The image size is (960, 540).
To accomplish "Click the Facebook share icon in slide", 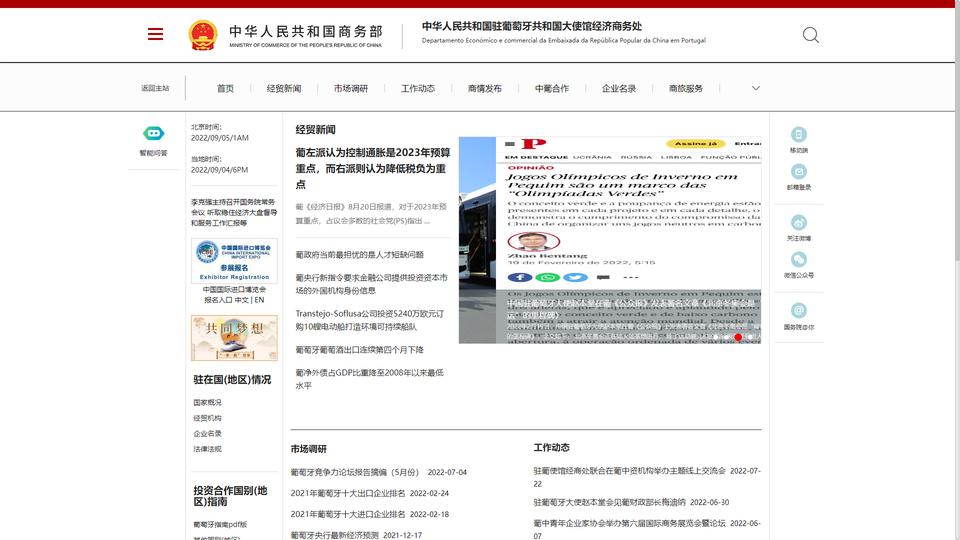I will (x=520, y=277).
